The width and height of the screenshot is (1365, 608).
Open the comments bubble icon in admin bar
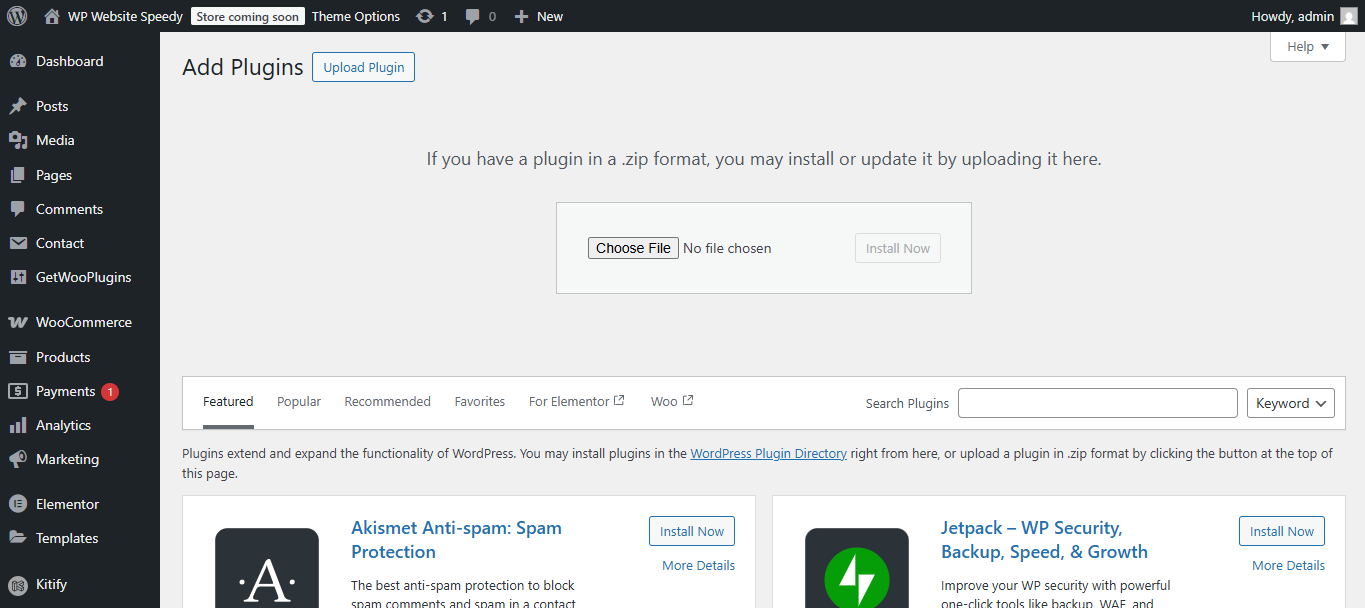coord(472,16)
